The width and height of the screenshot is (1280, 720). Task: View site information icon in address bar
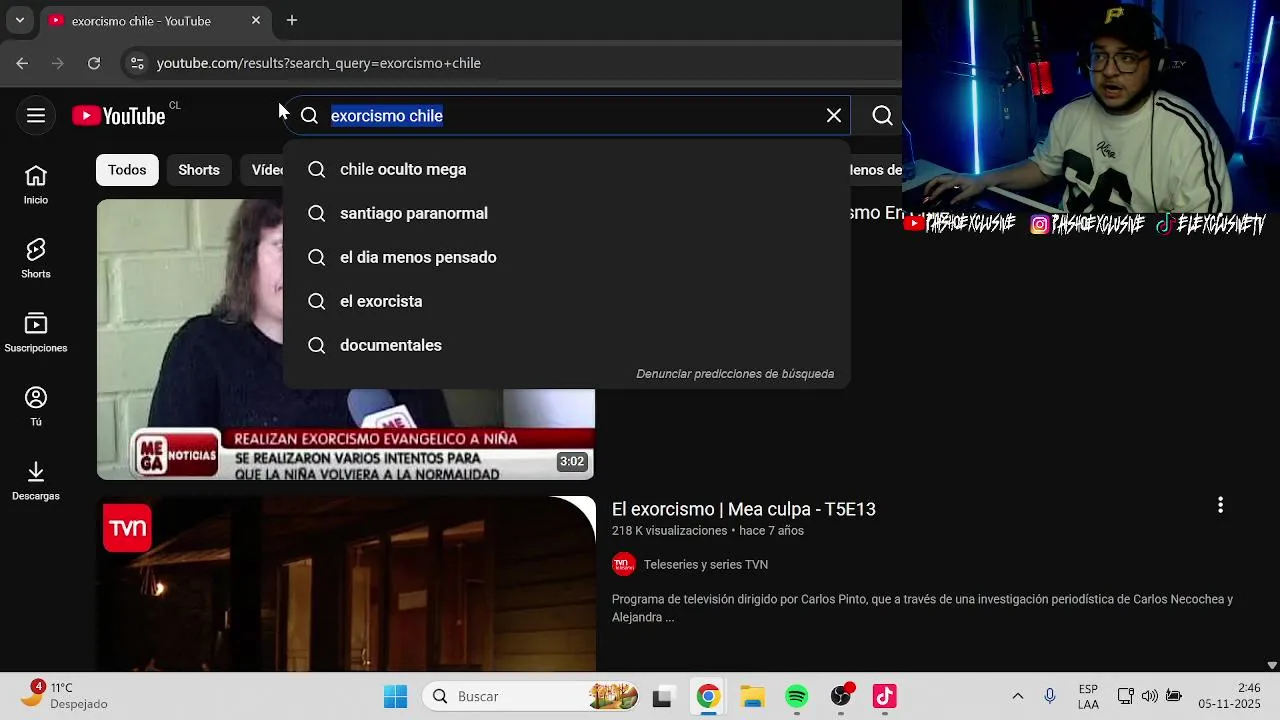tap(137, 63)
